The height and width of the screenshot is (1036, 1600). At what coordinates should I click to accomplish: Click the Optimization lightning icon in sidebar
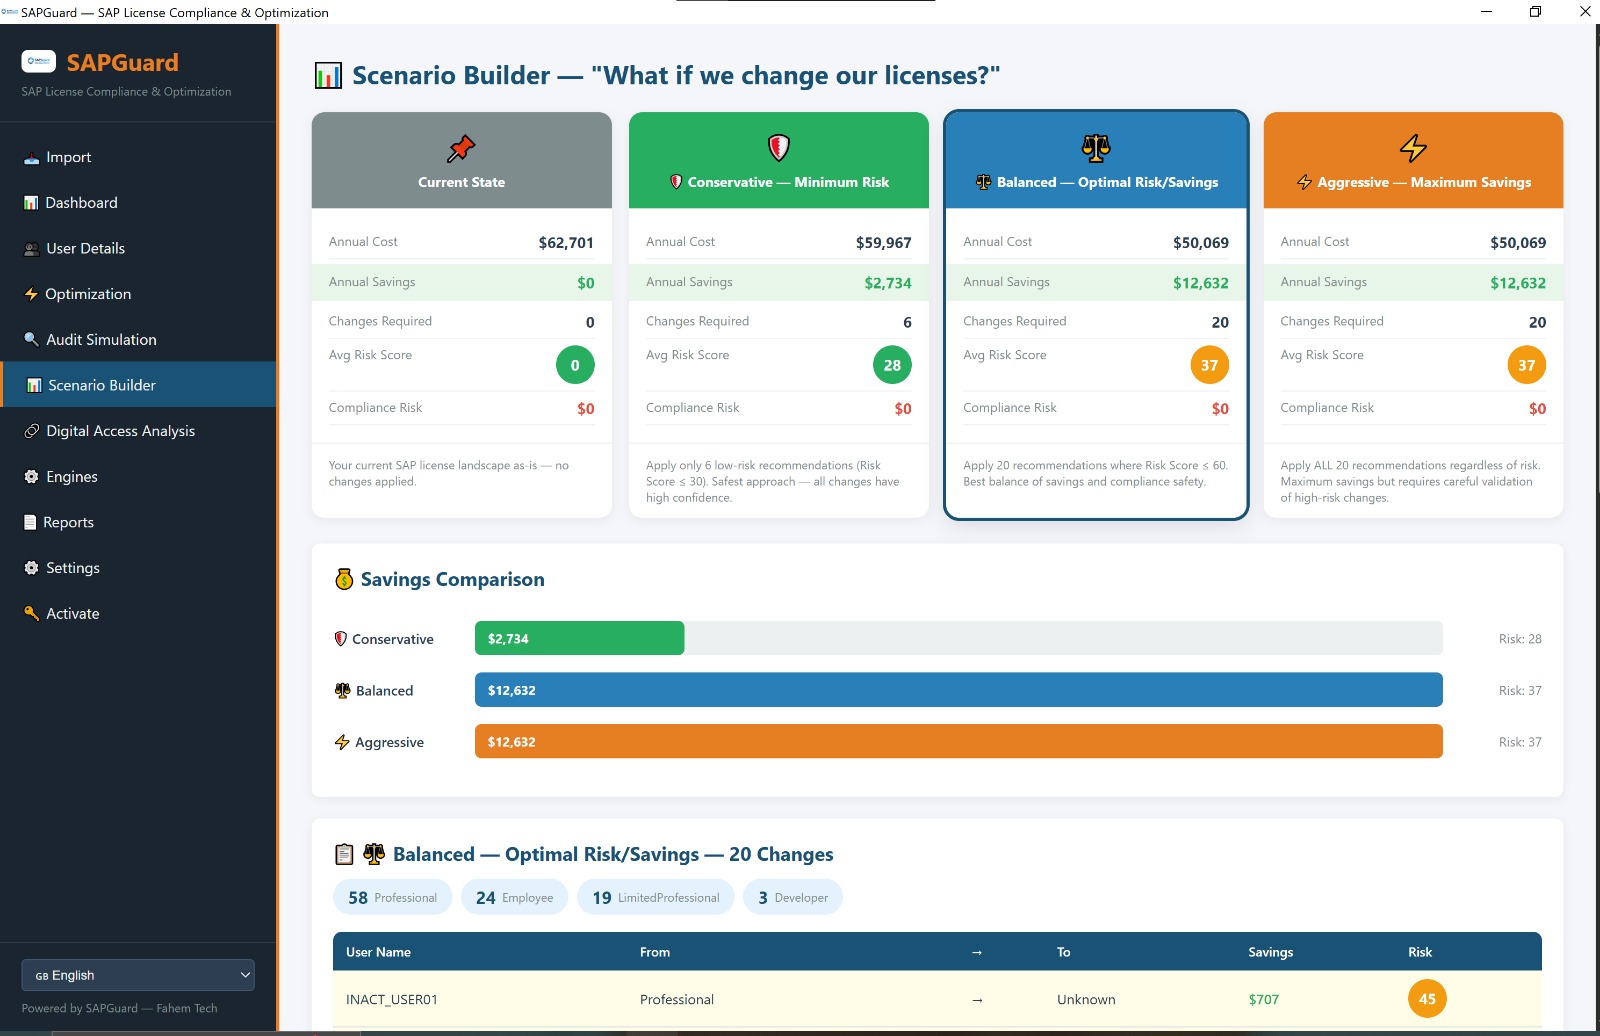(31, 294)
